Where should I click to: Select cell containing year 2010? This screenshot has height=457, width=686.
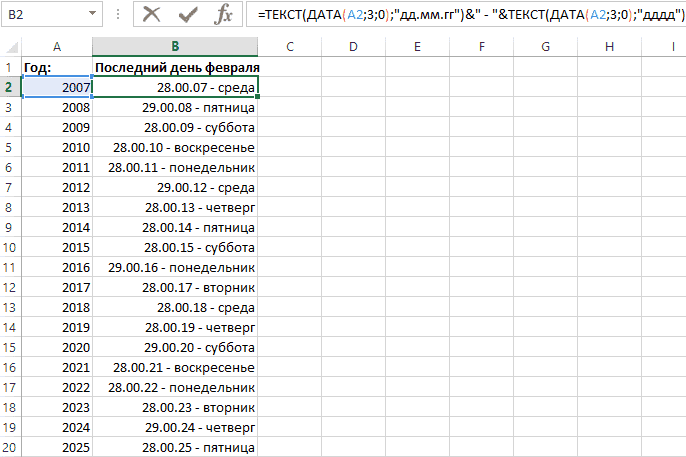(x=57, y=147)
